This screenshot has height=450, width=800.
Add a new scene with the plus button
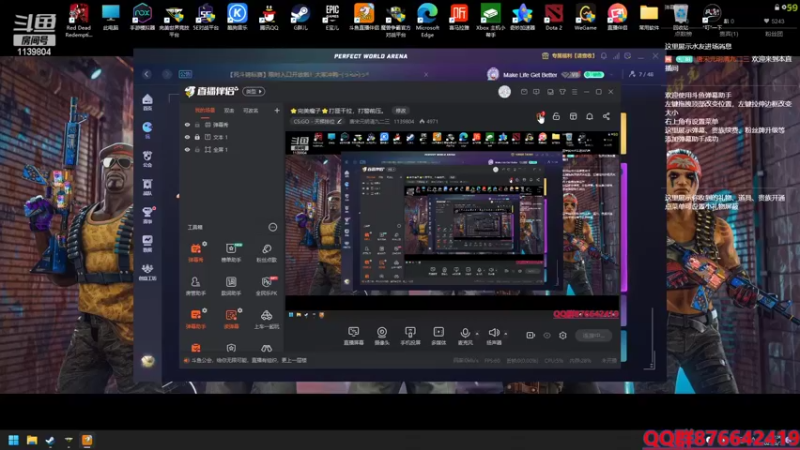(277, 110)
